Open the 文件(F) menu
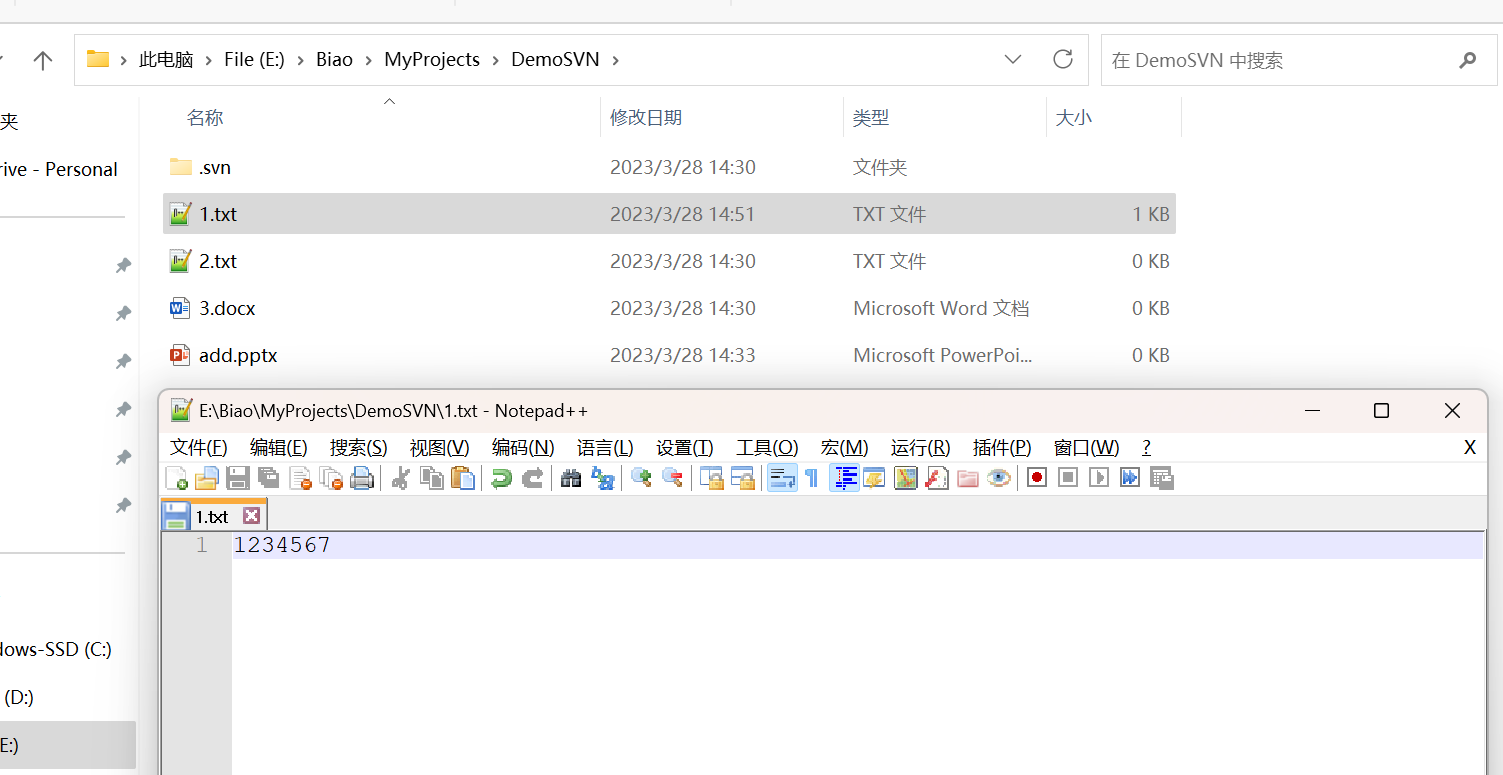This screenshot has width=1503, height=775. point(199,447)
